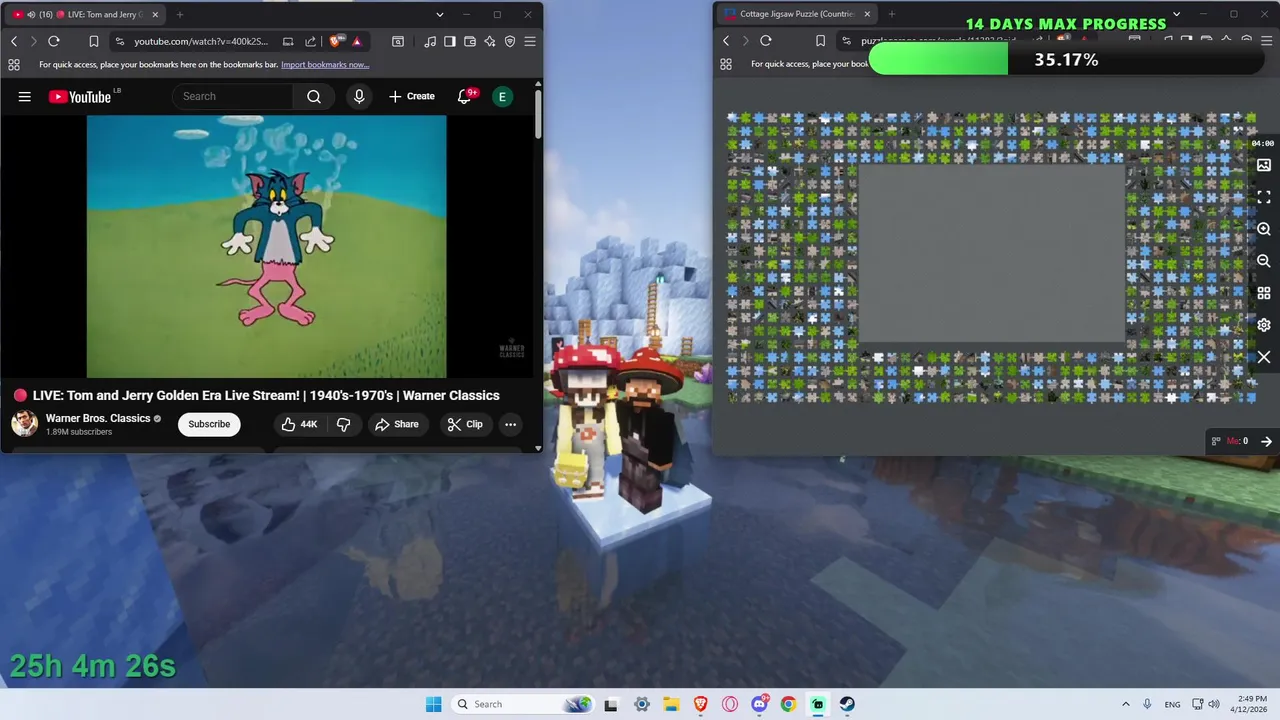Open Brave Wallet in the YouTube window
Image resolution: width=1280 pixels, height=720 pixels.
click(x=470, y=41)
